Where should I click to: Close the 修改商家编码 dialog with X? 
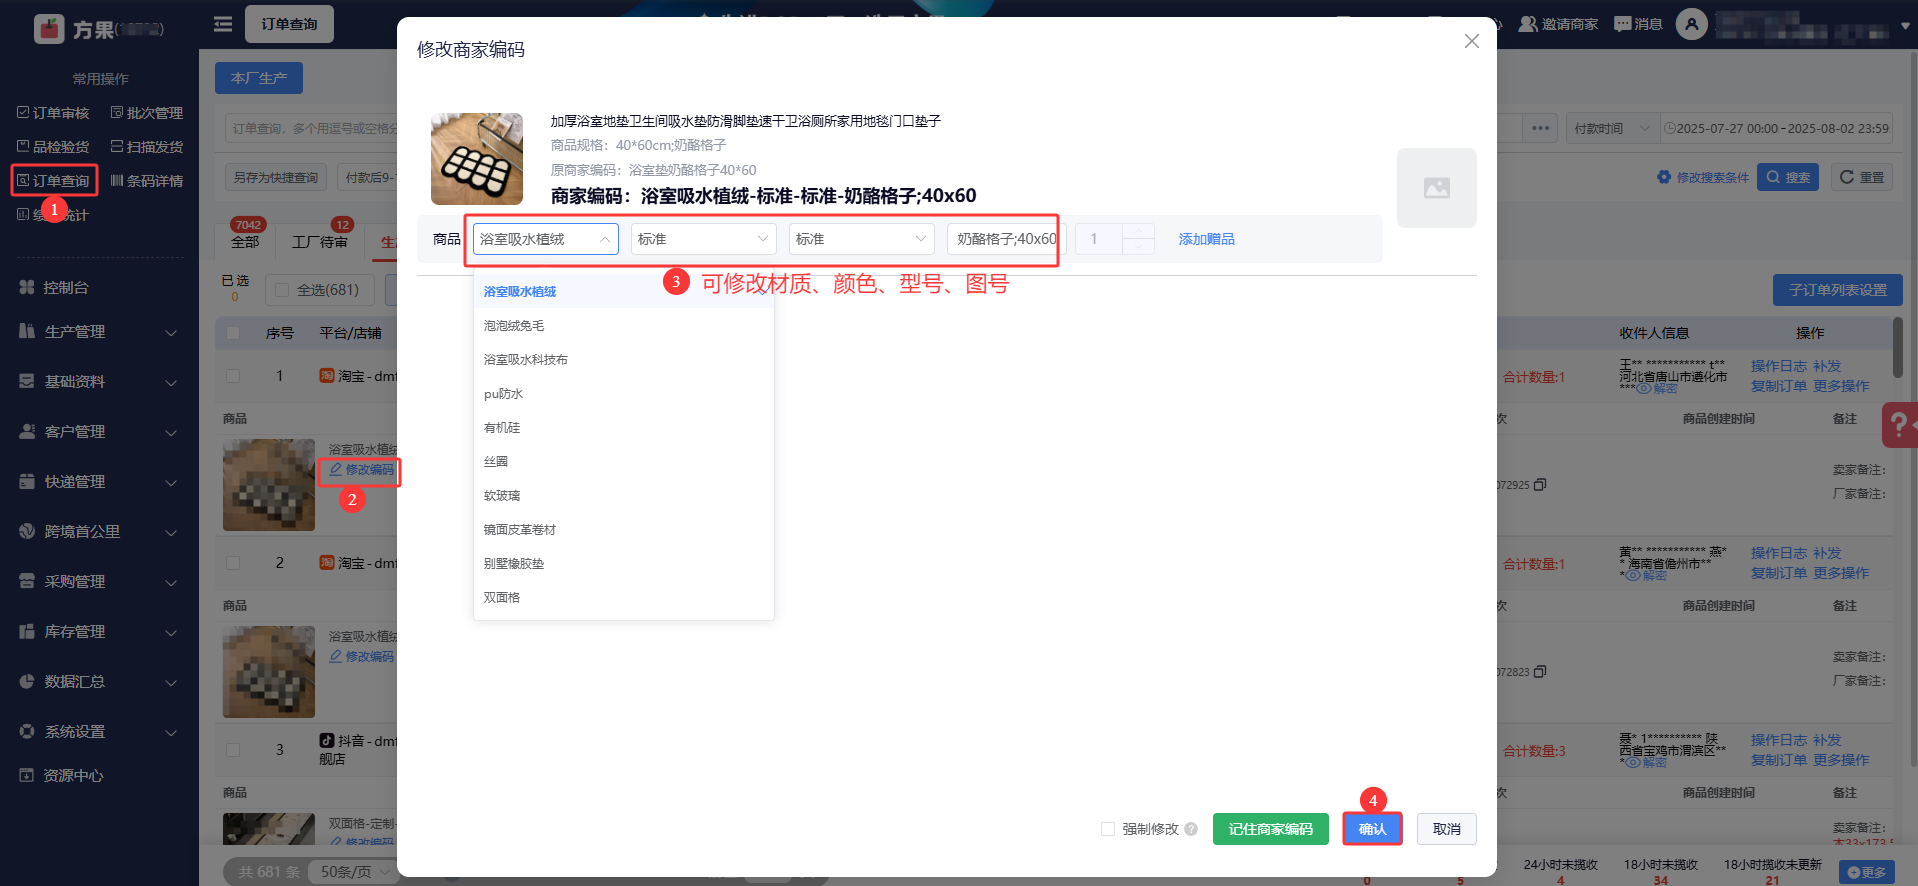coord(1472,41)
